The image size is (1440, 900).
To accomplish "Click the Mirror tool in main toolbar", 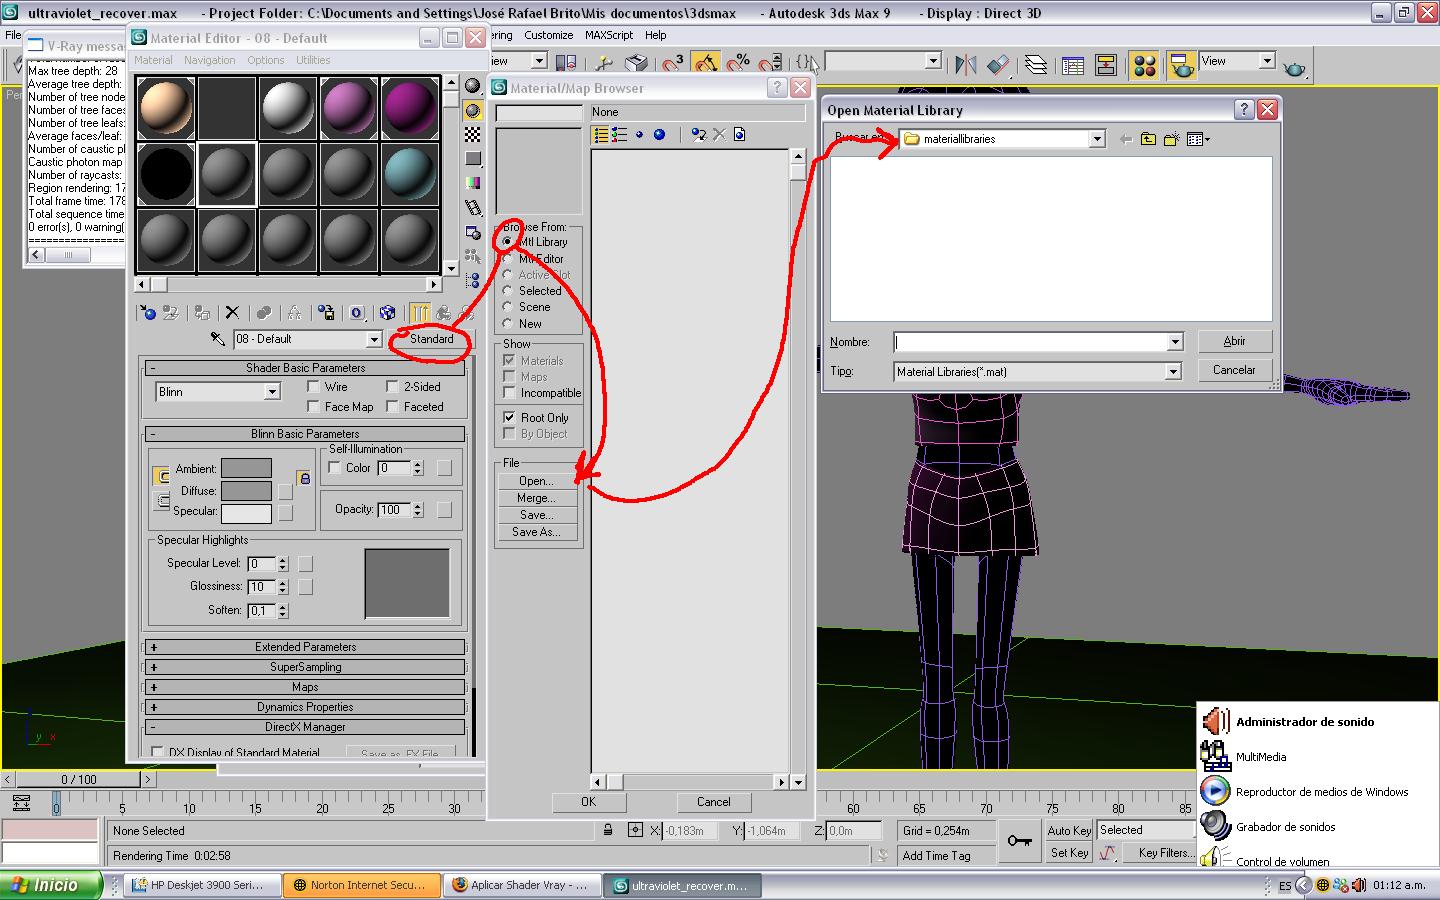I will (x=965, y=65).
